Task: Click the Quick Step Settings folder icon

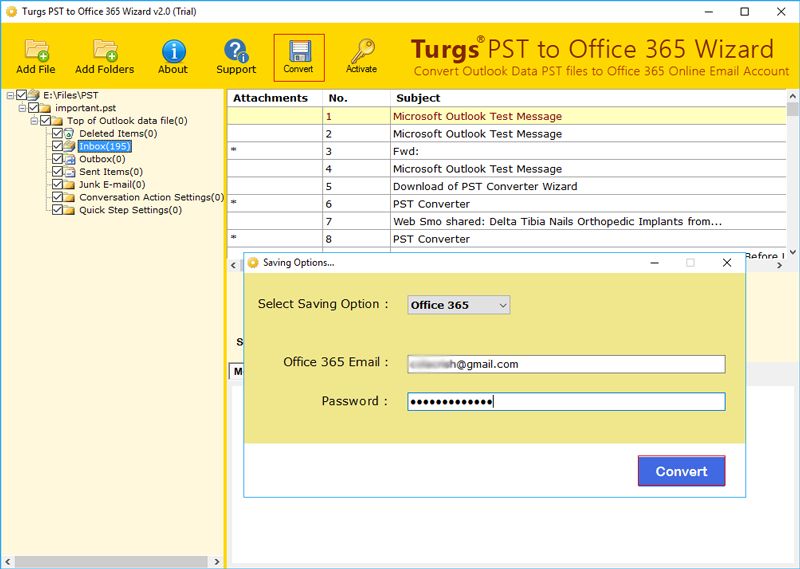Action: coord(69,210)
